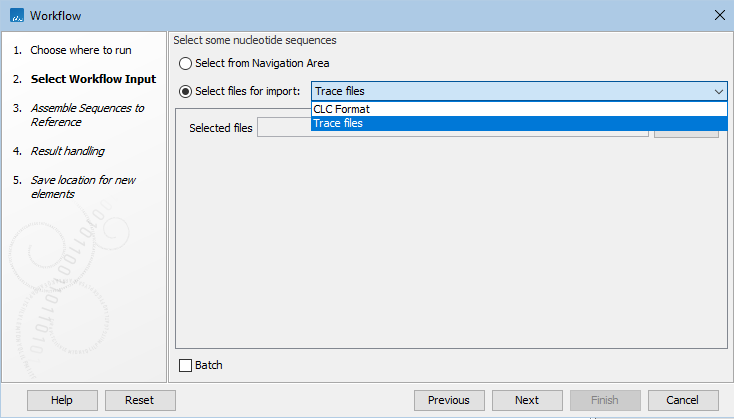Cancel the workflow dialog

pyautogui.click(x=683, y=400)
